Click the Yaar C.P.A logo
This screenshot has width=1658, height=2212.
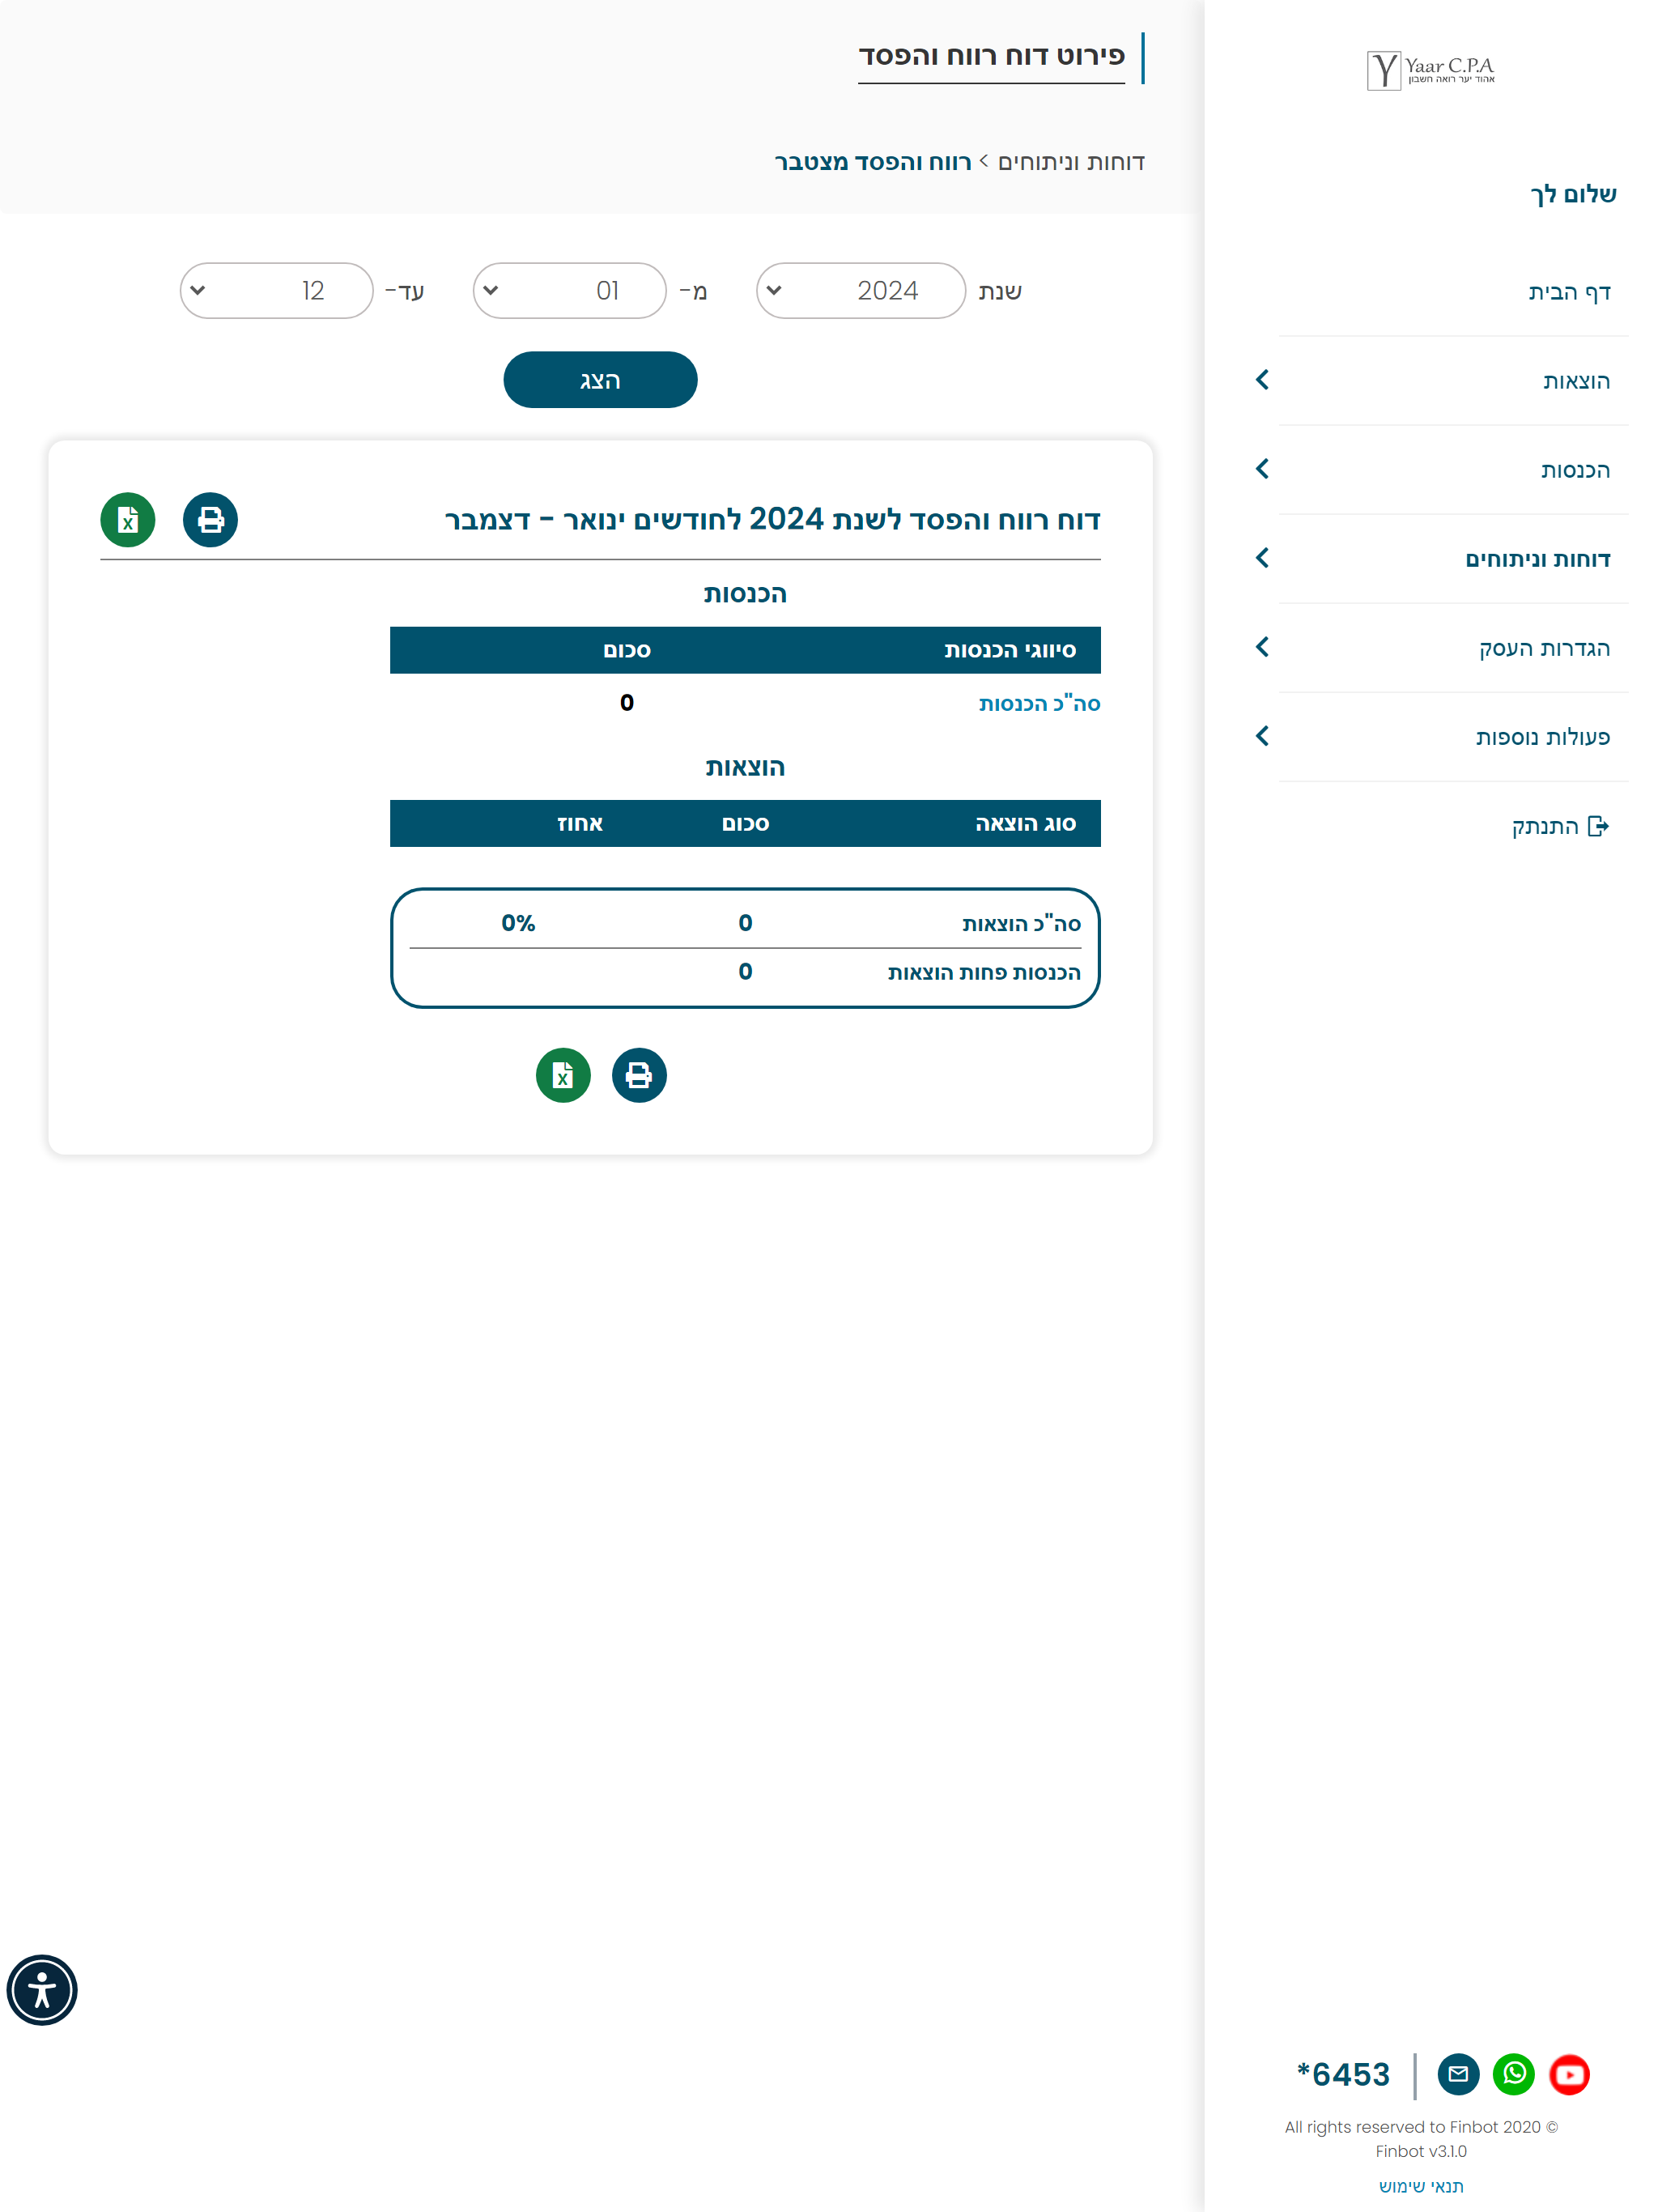tap(1430, 70)
